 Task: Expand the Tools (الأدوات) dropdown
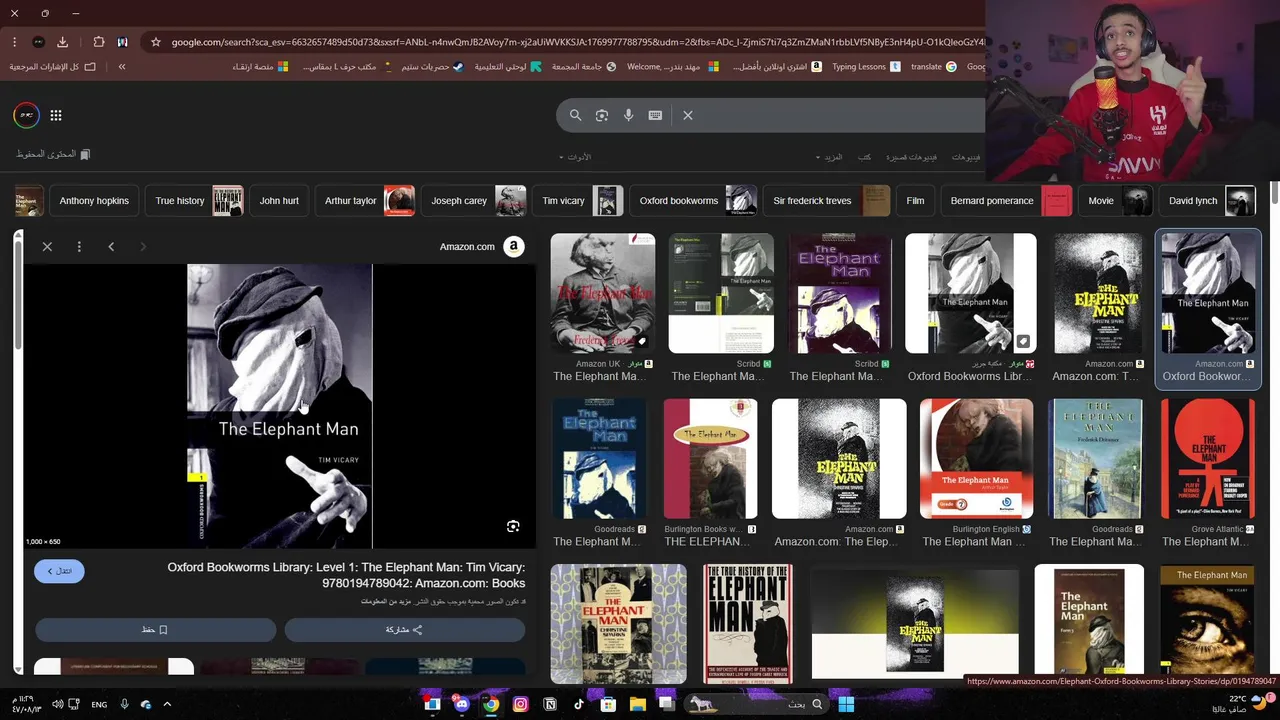pos(575,157)
